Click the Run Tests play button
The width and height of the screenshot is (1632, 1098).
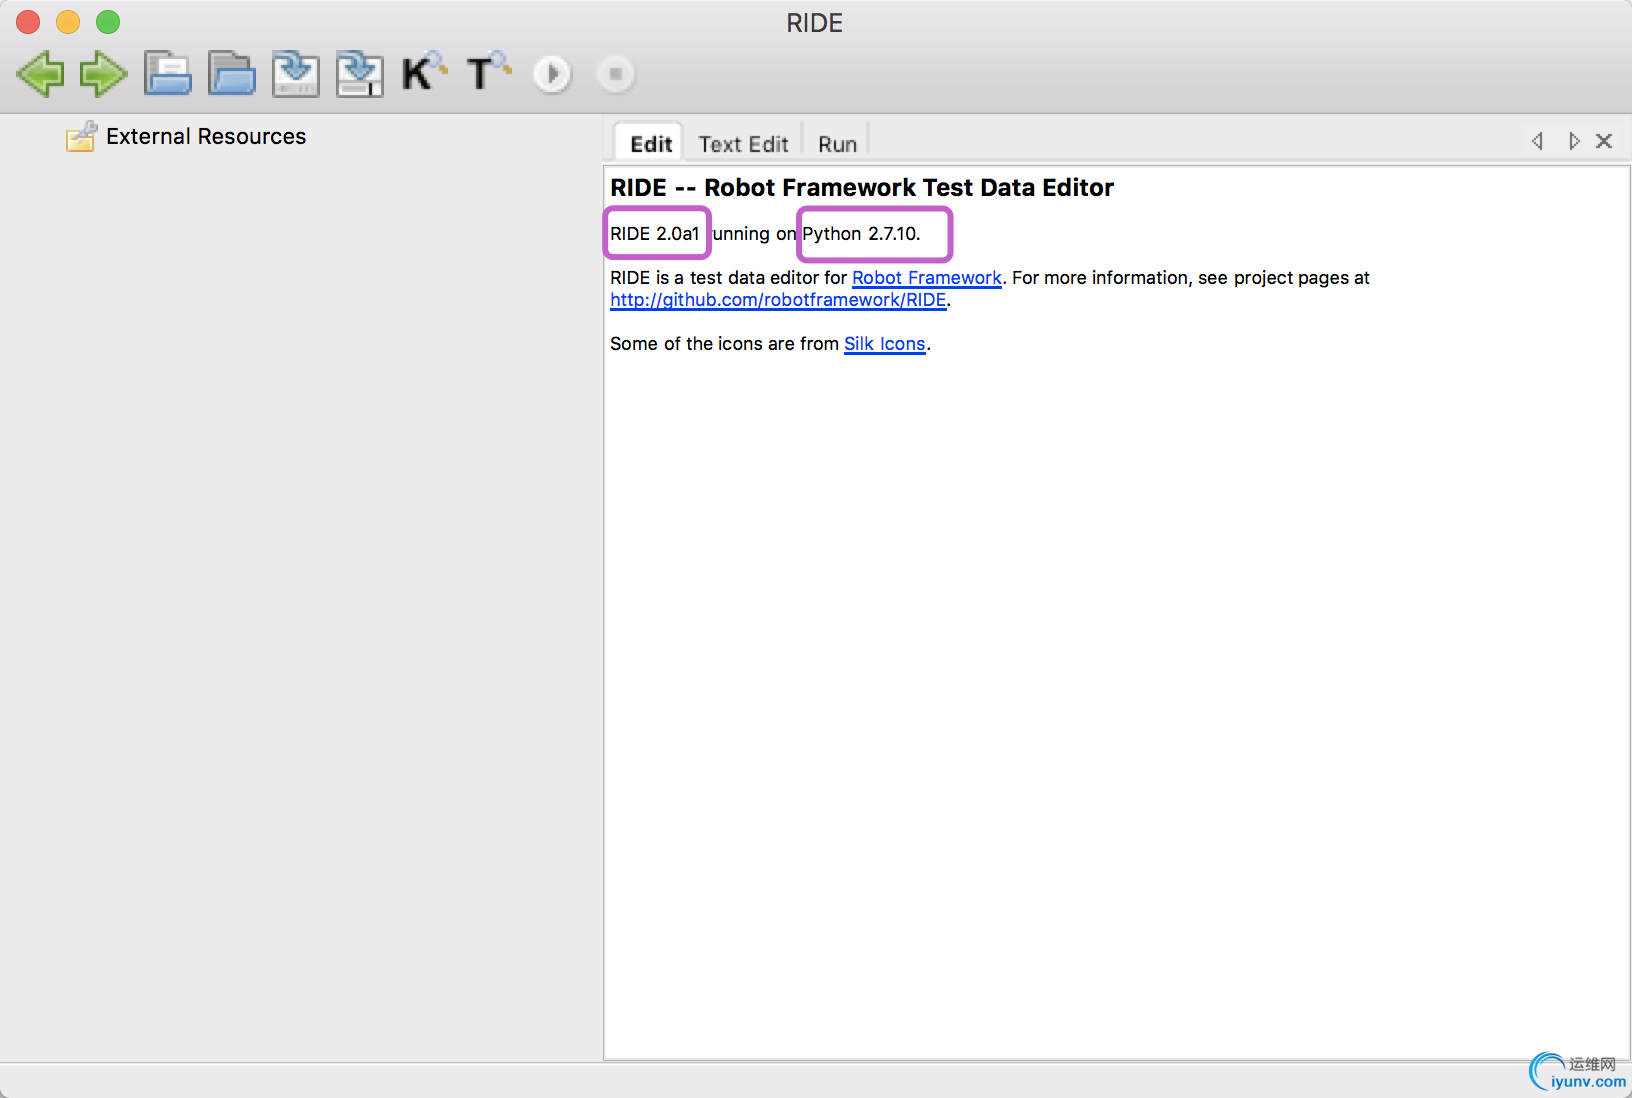pos(552,74)
